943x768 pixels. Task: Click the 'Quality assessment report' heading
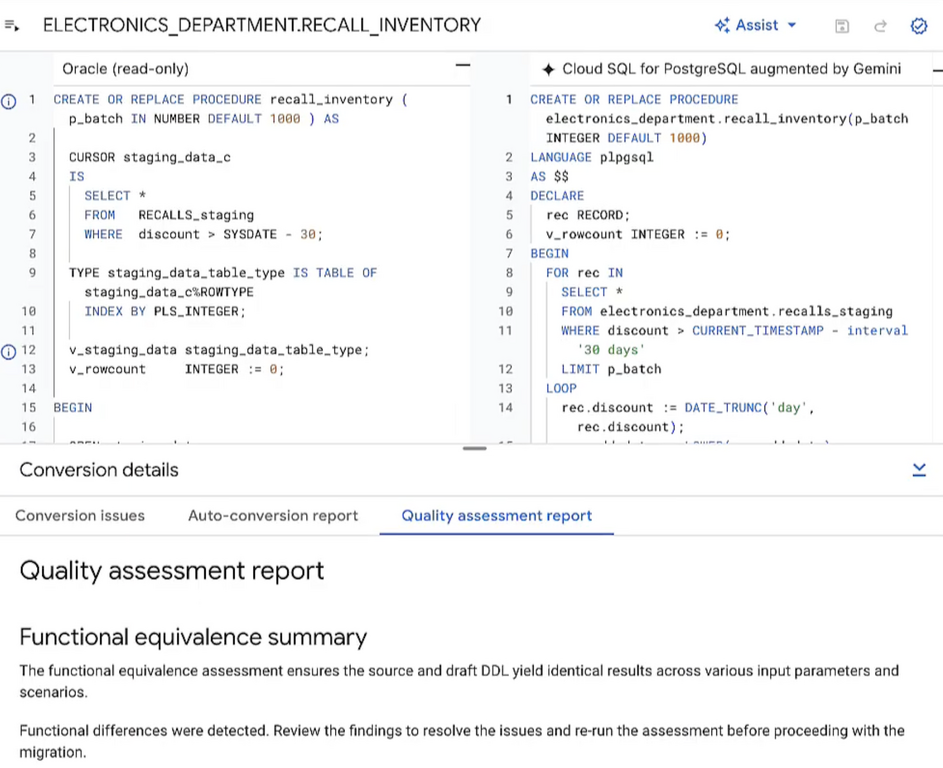(x=172, y=571)
